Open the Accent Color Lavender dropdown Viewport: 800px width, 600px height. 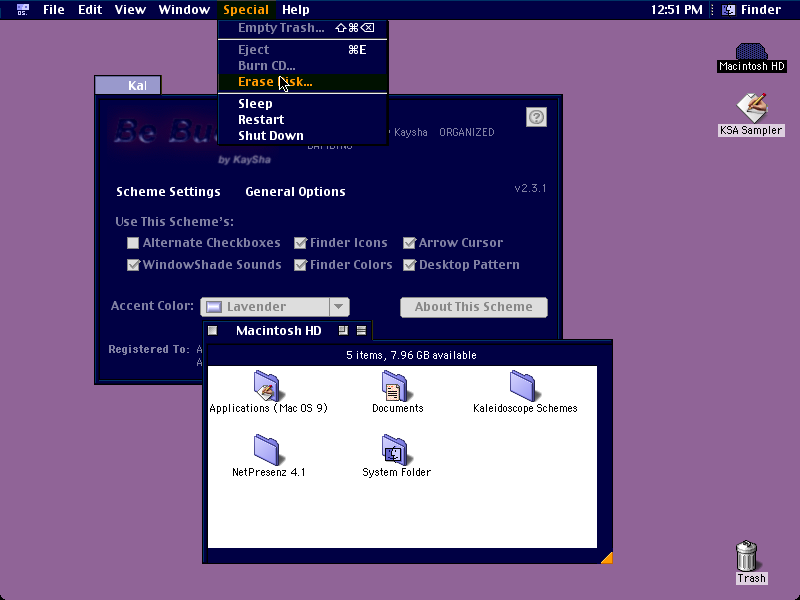pyautogui.click(x=275, y=307)
